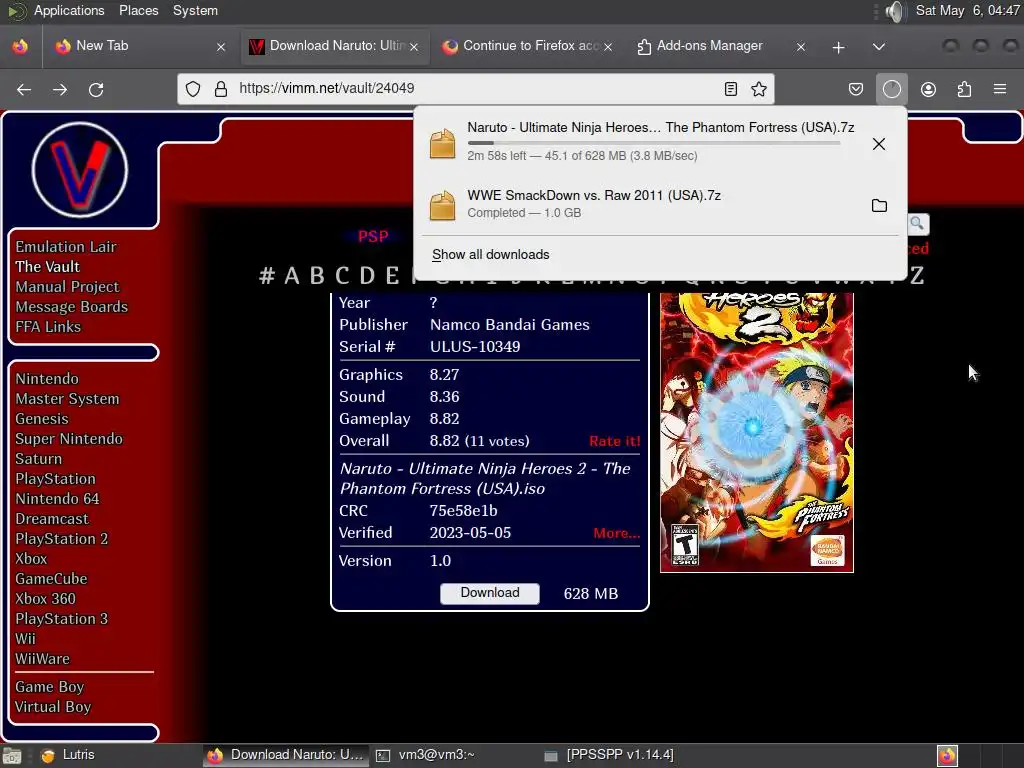
Task: Open FFA Links
Action: tap(48, 327)
